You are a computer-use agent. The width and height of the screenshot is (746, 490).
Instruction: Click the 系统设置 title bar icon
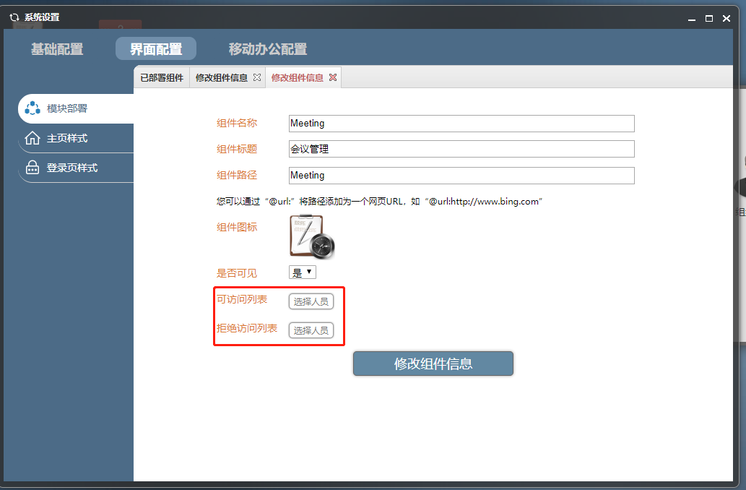point(14,18)
